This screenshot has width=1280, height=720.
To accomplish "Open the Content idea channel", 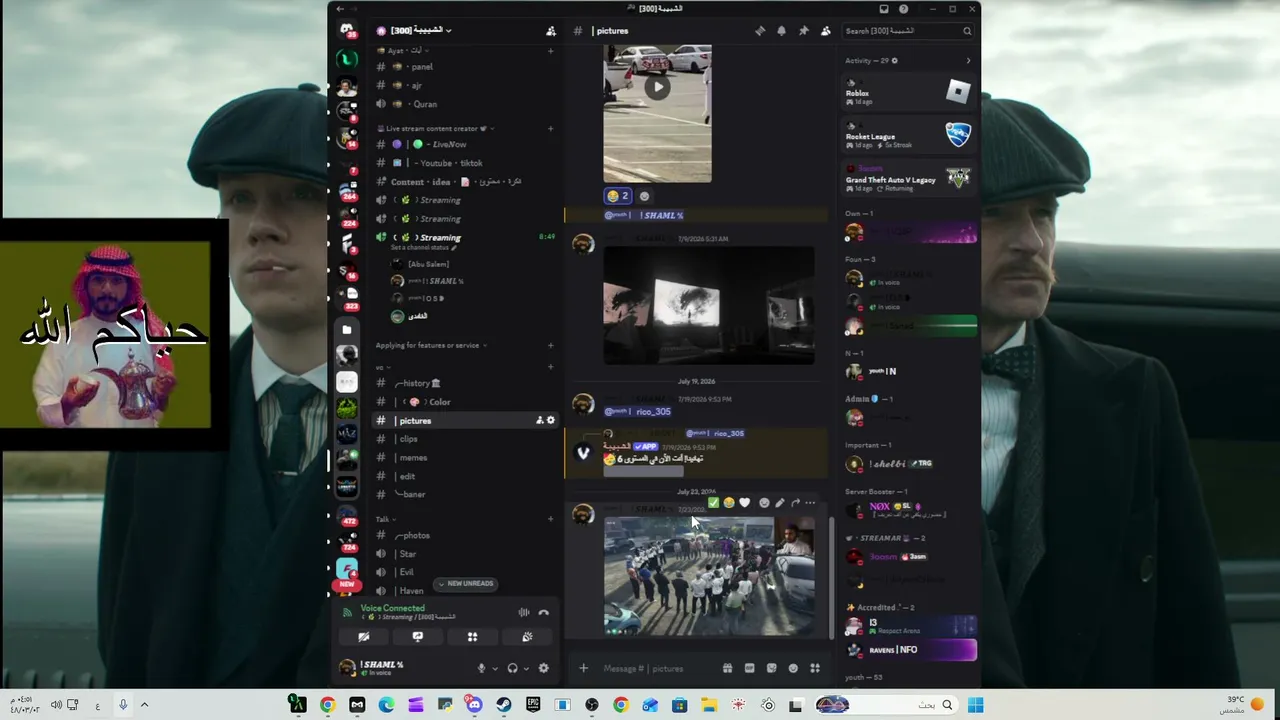I will [465, 182].
